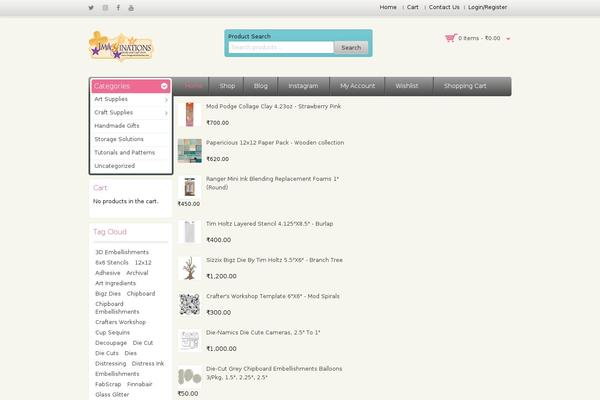Click the Mod Spirals template thumbnail
Viewport: 600px width, 400px height.
tap(189, 305)
